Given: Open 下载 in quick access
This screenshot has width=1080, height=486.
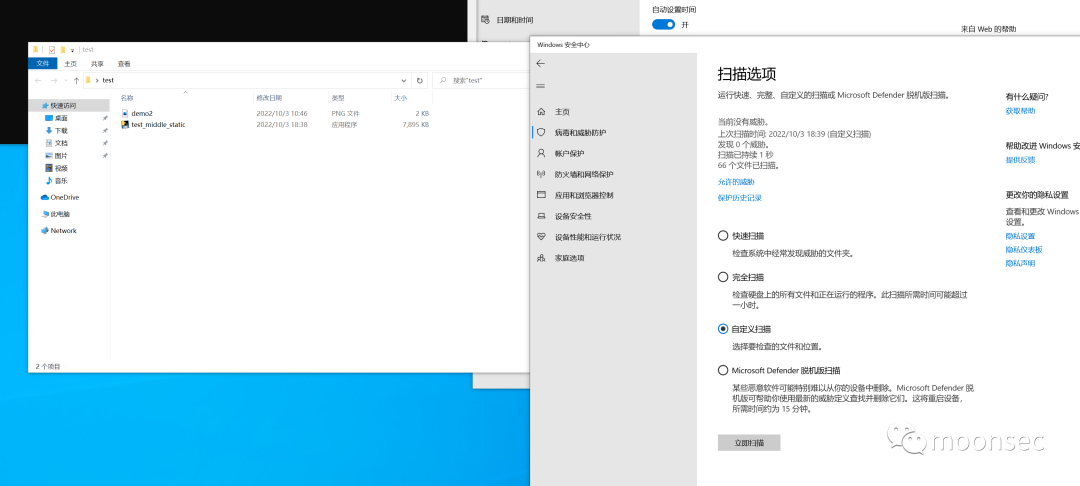Looking at the screenshot, I should point(61,131).
